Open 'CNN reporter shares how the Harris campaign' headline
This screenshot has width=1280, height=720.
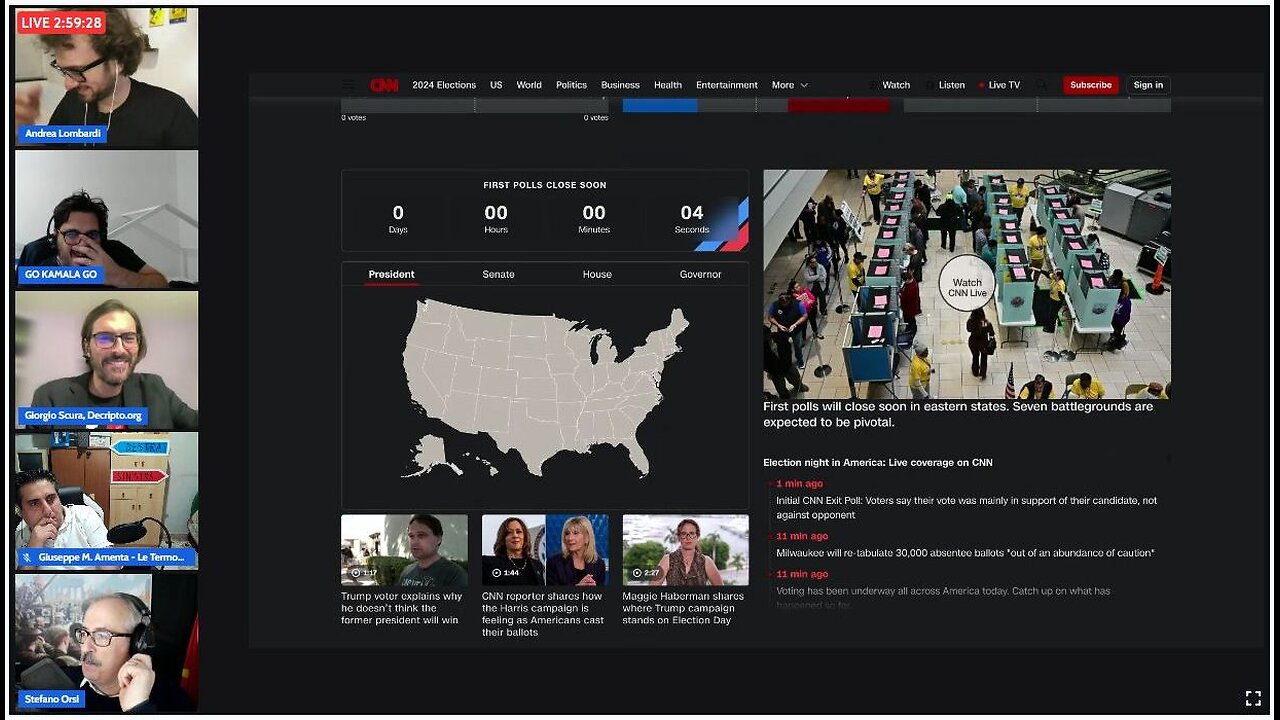543,614
